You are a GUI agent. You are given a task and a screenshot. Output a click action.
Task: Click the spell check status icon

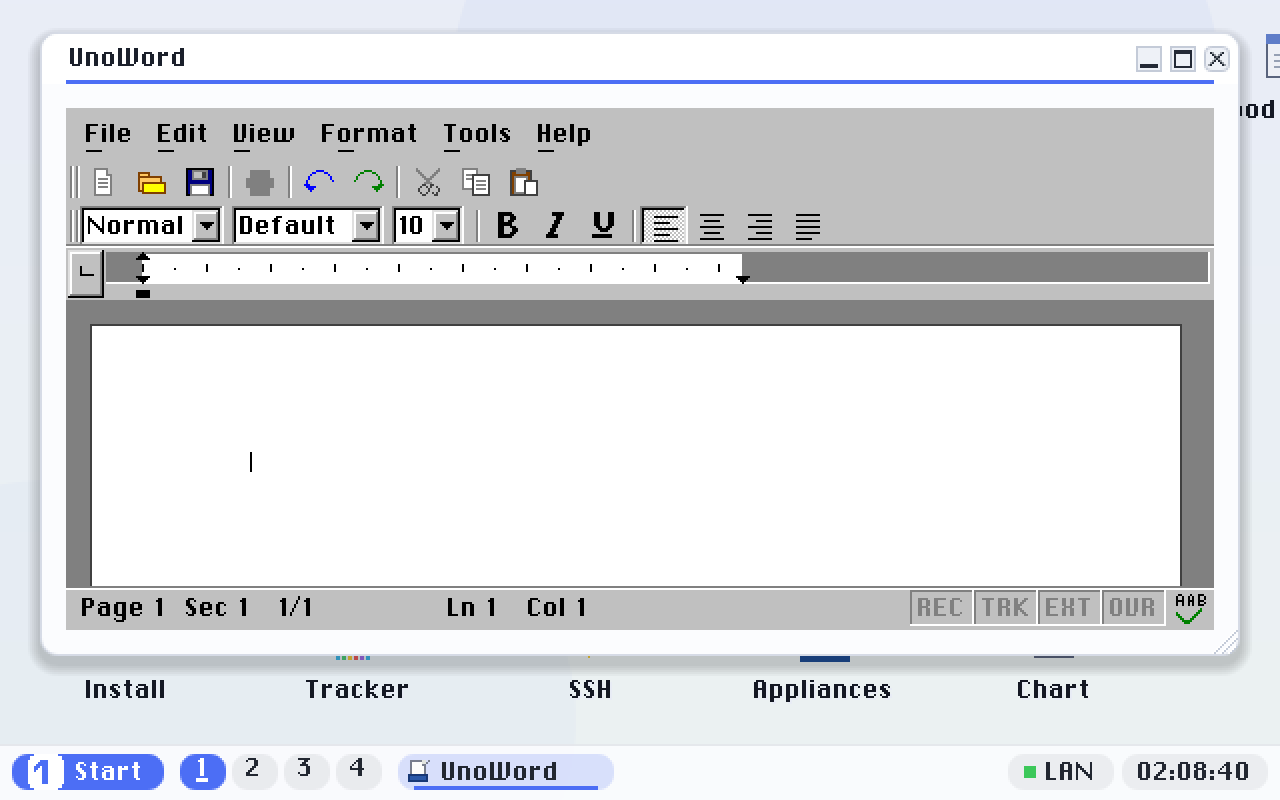click(1190, 608)
